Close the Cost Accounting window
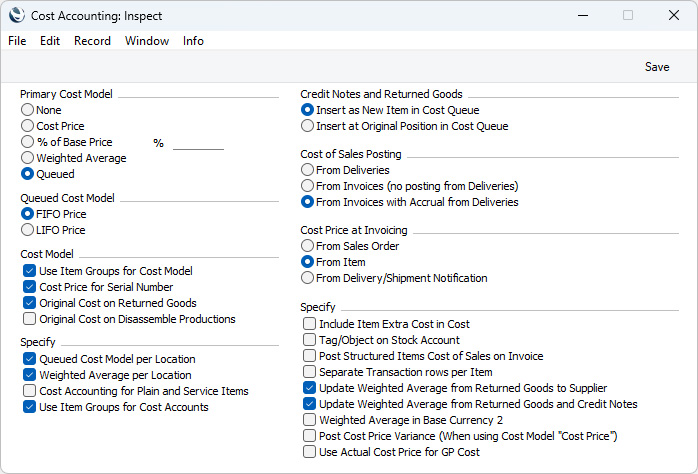 tap(674, 15)
